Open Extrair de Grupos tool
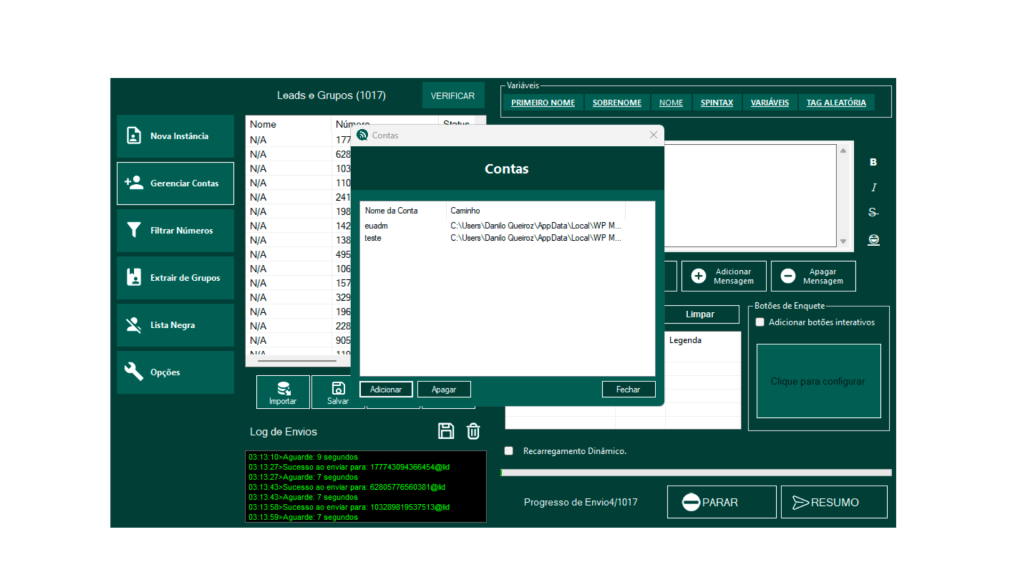 (175, 278)
